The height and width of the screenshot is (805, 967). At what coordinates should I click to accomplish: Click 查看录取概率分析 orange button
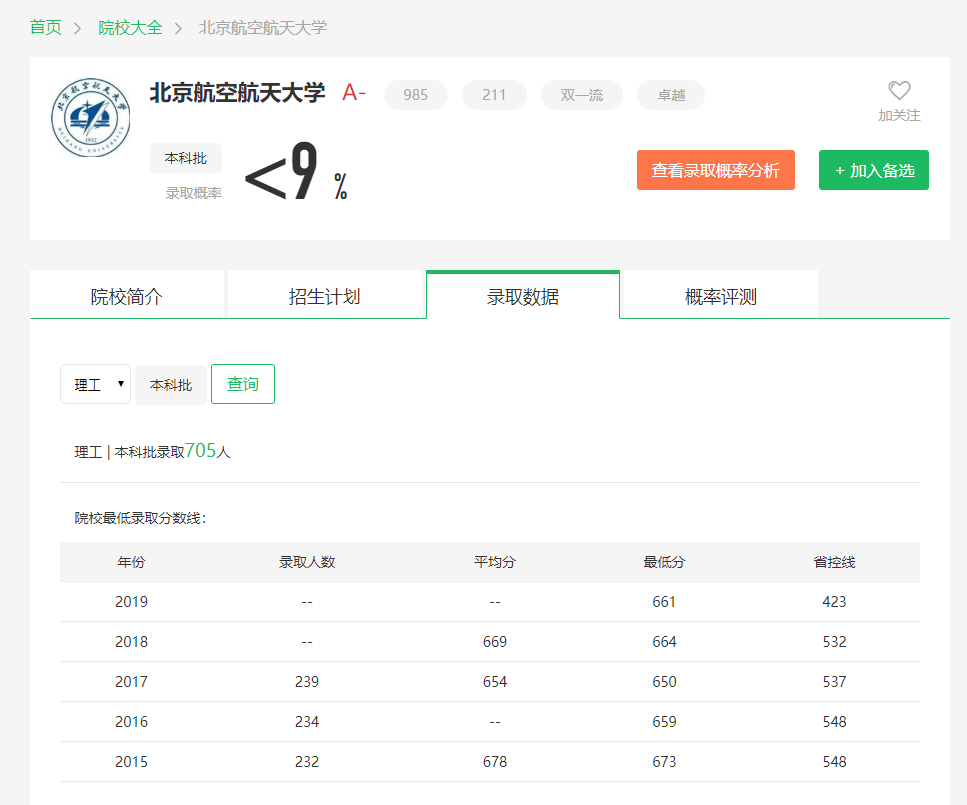(715, 170)
